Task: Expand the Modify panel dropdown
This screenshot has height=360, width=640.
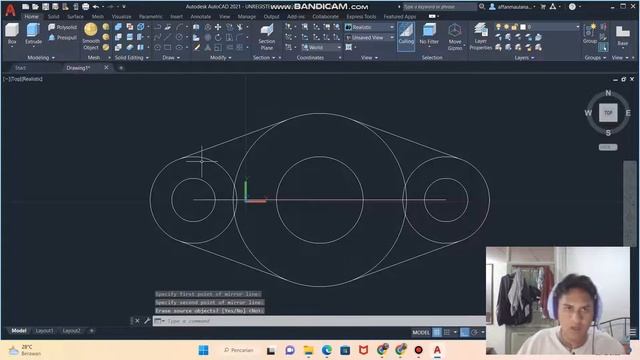Action: click(x=221, y=58)
